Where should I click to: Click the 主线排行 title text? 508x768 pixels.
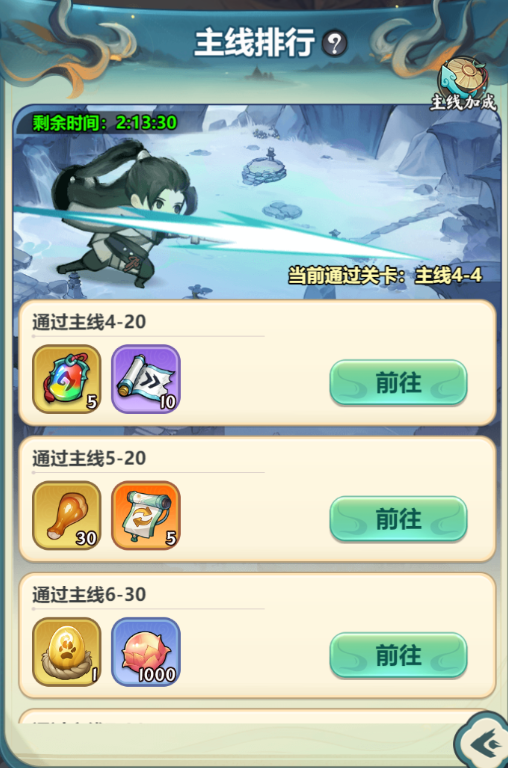(x=255, y=43)
